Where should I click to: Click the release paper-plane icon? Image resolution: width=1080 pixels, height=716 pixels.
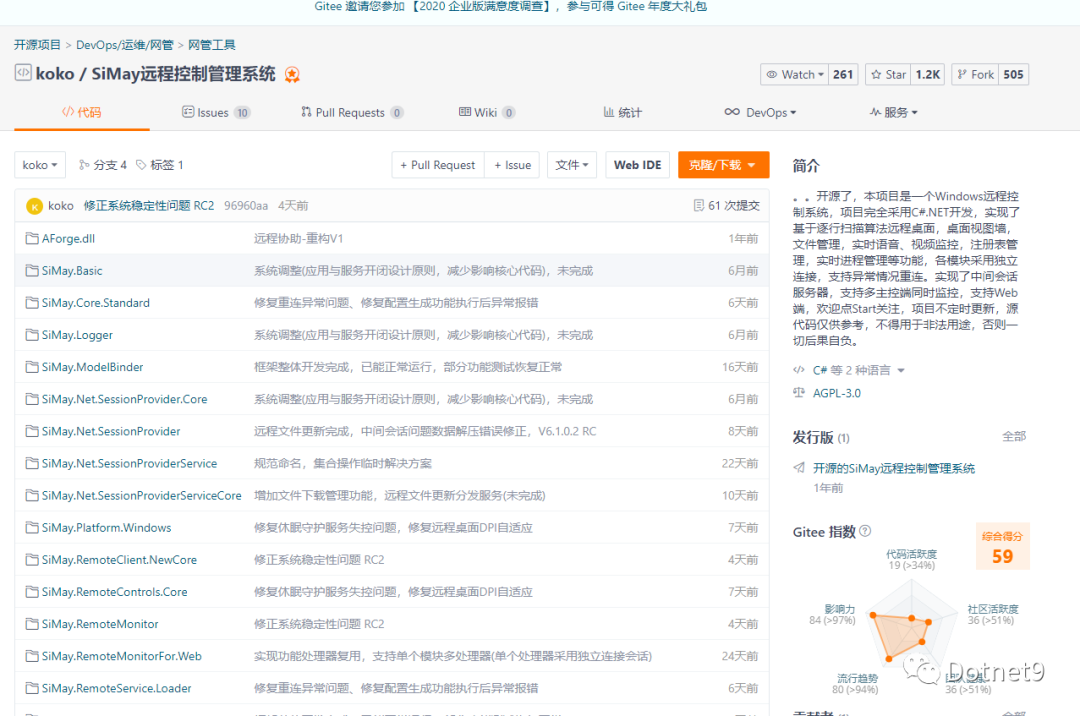tap(799, 468)
